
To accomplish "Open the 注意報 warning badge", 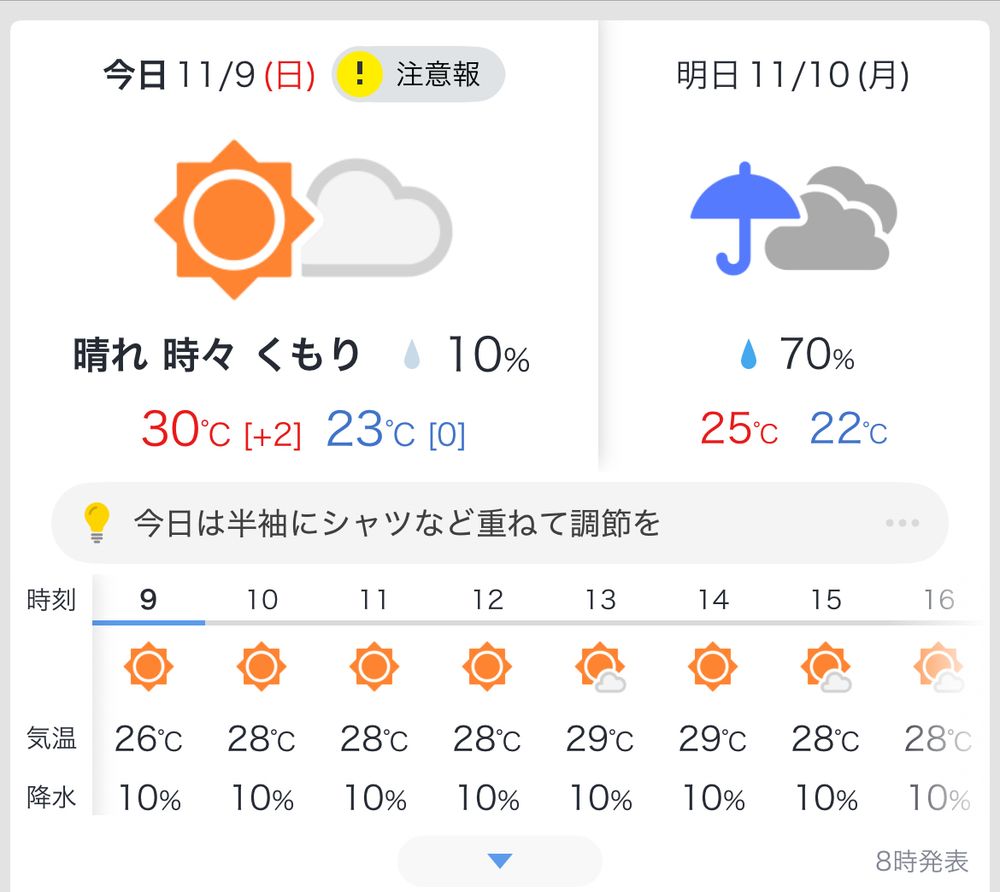I will coord(418,74).
